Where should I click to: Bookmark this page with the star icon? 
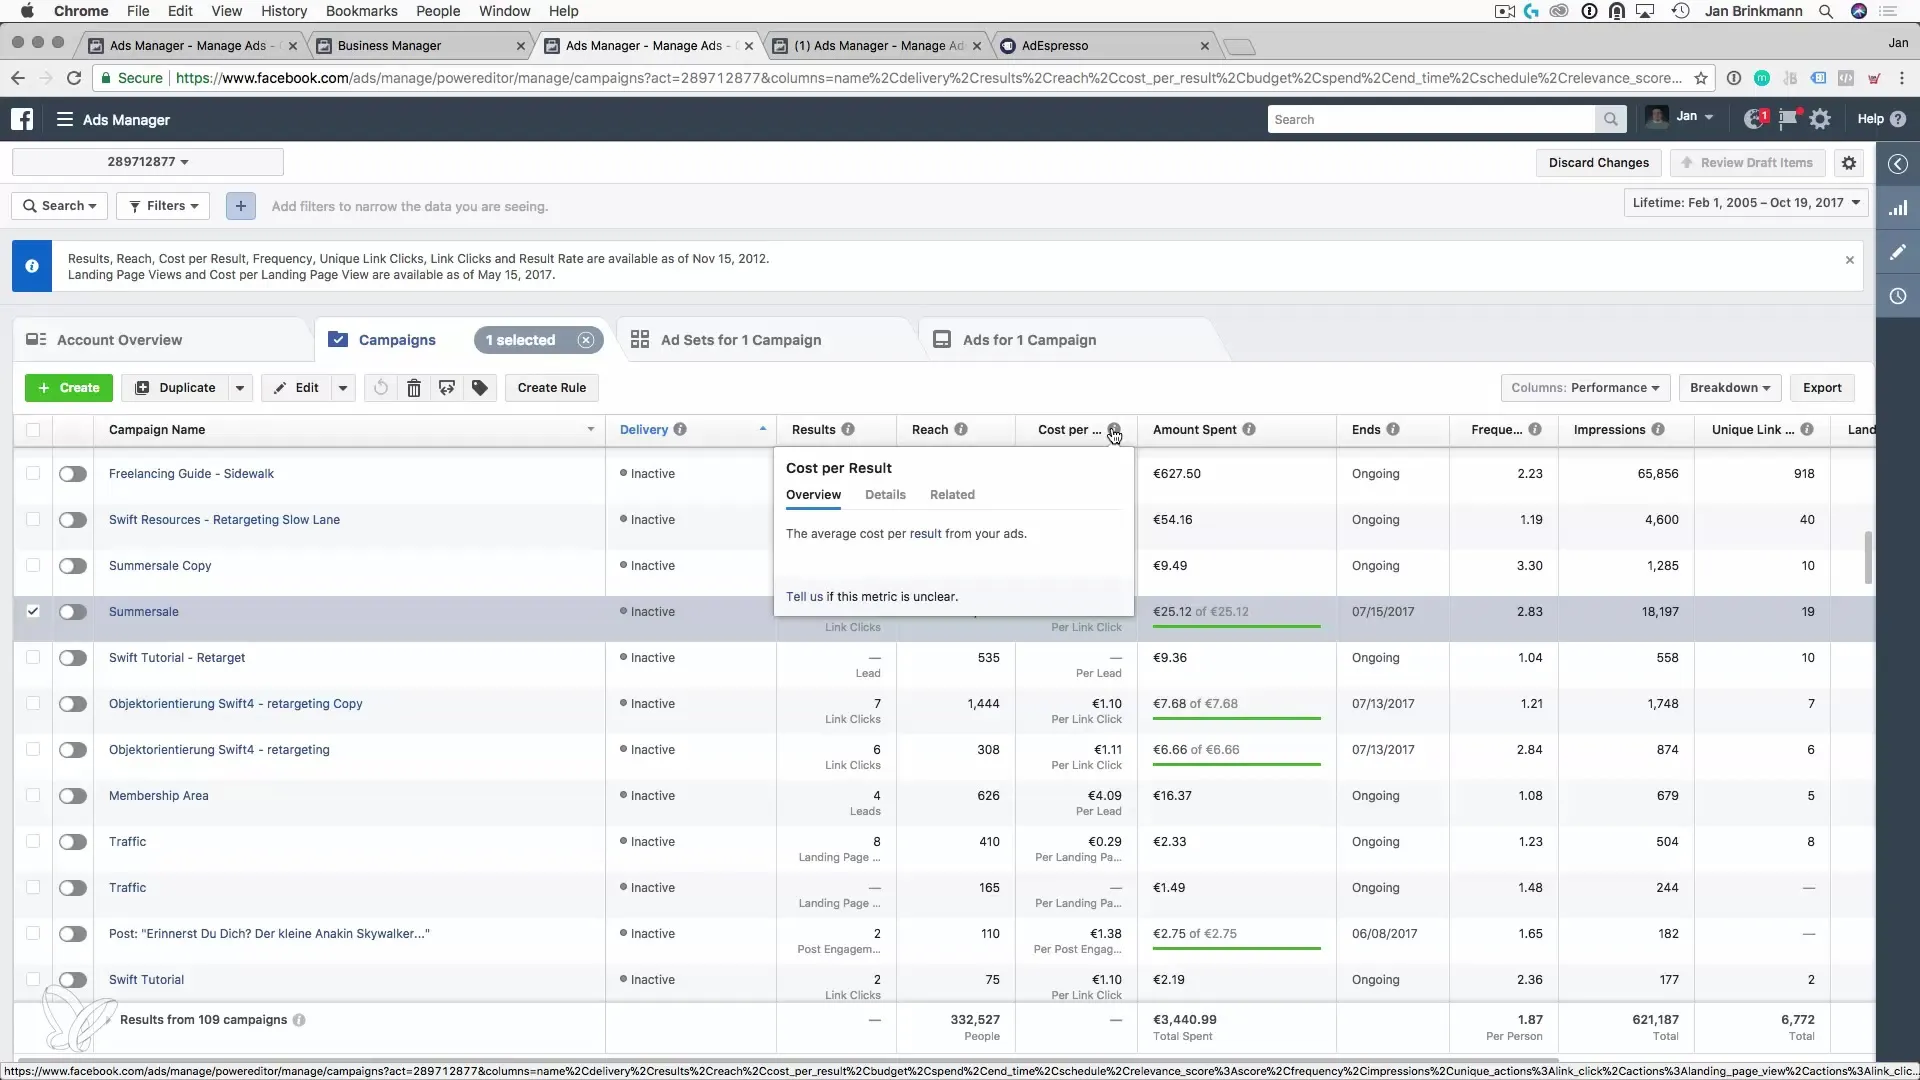(1701, 78)
